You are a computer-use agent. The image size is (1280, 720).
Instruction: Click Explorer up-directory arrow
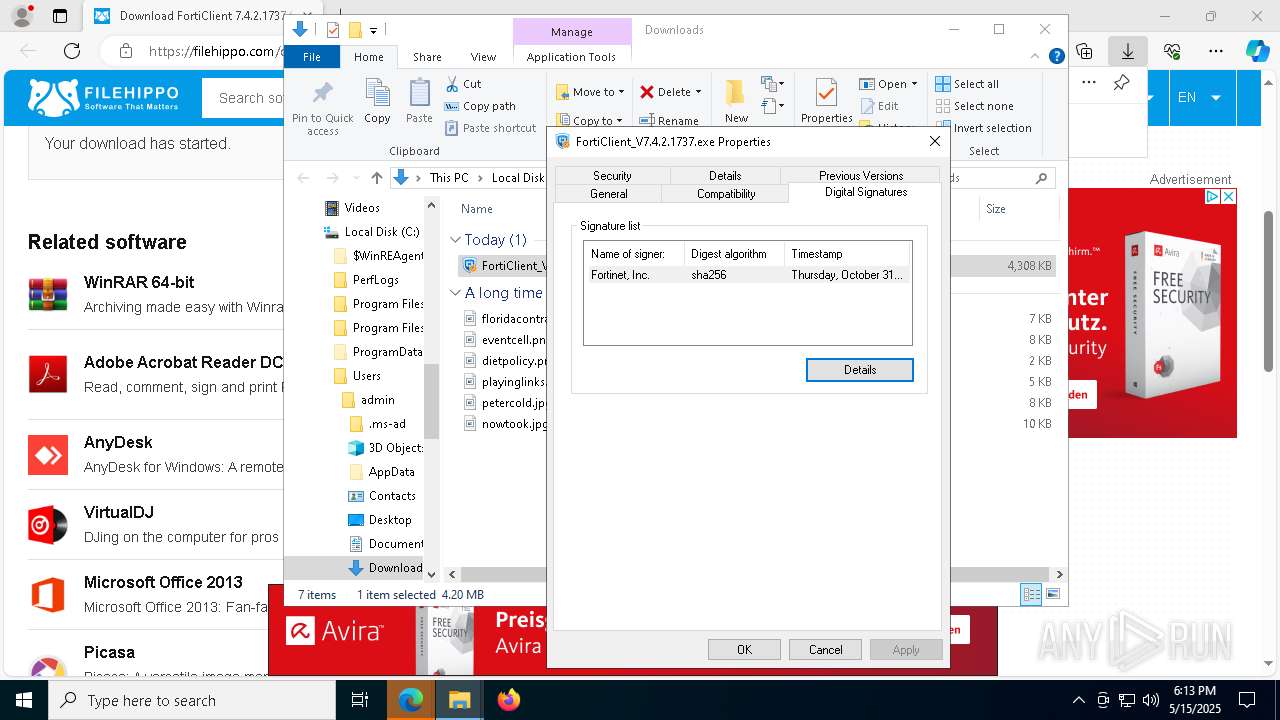(376, 178)
